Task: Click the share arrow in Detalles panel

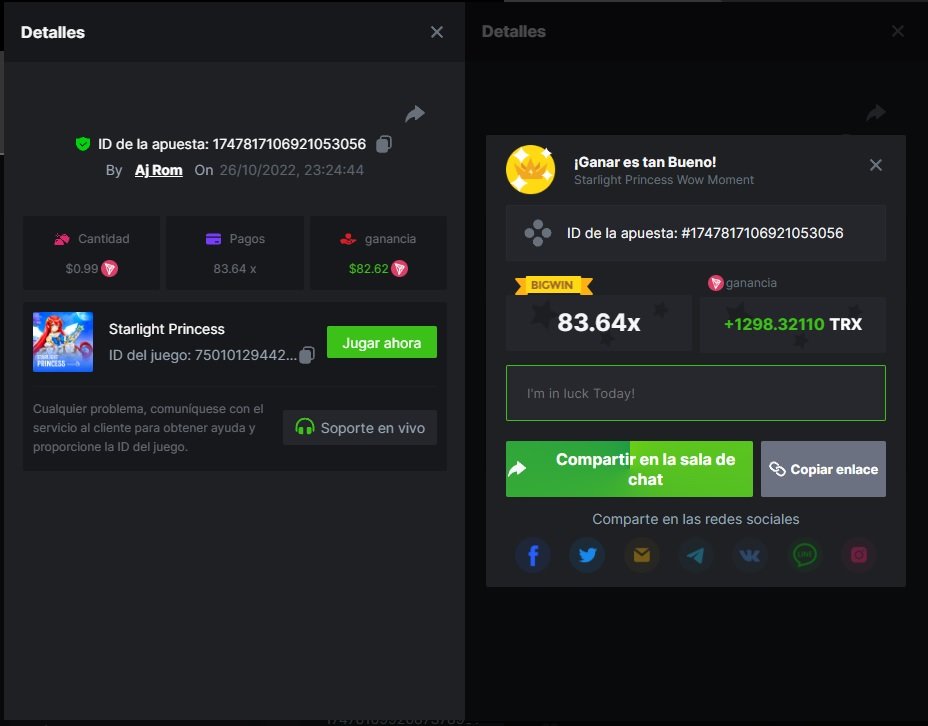Action: click(415, 113)
